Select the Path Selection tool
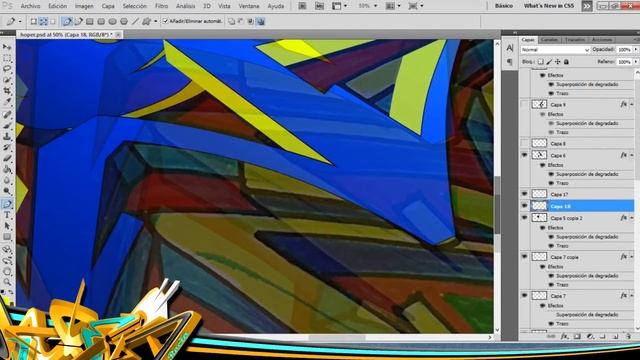 [x=7, y=226]
